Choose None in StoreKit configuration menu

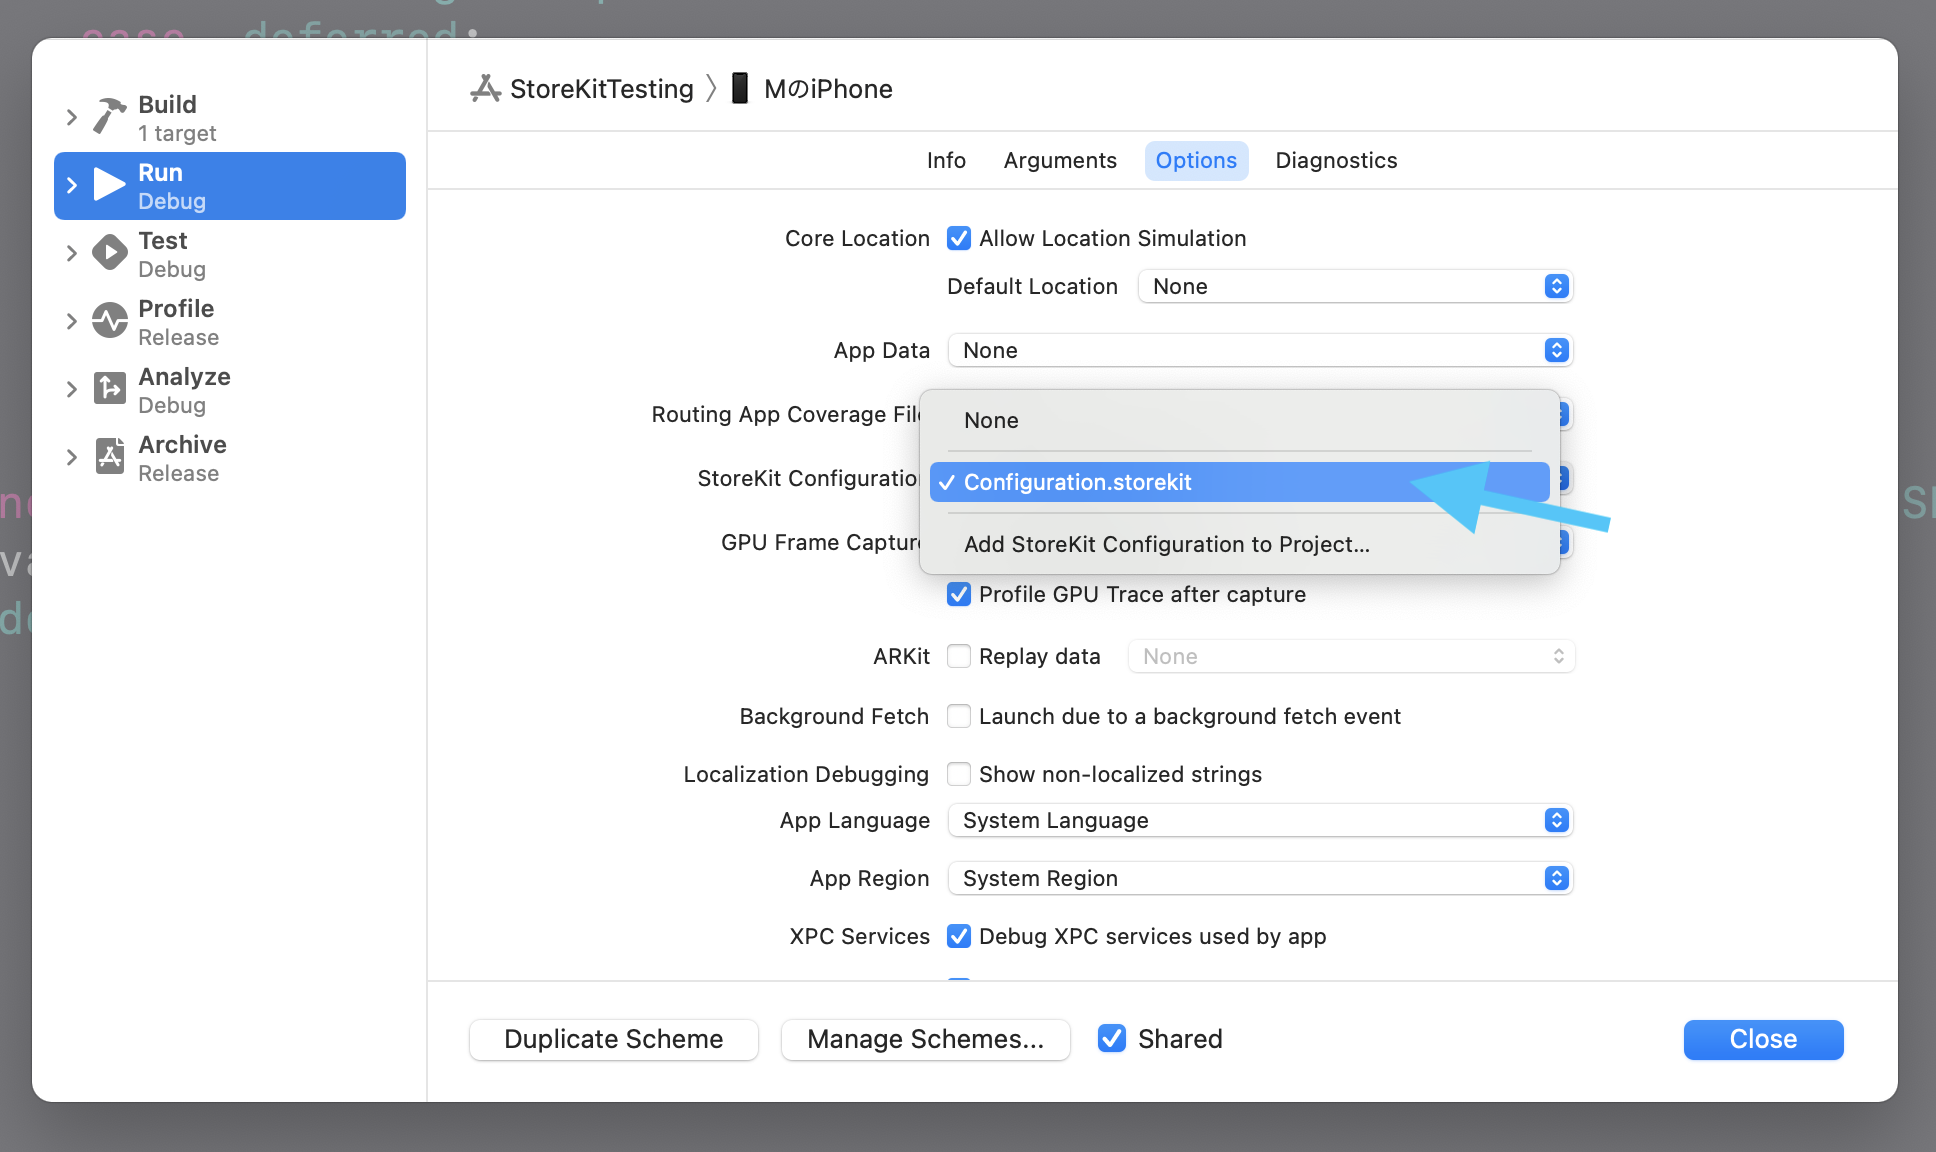click(x=1239, y=420)
